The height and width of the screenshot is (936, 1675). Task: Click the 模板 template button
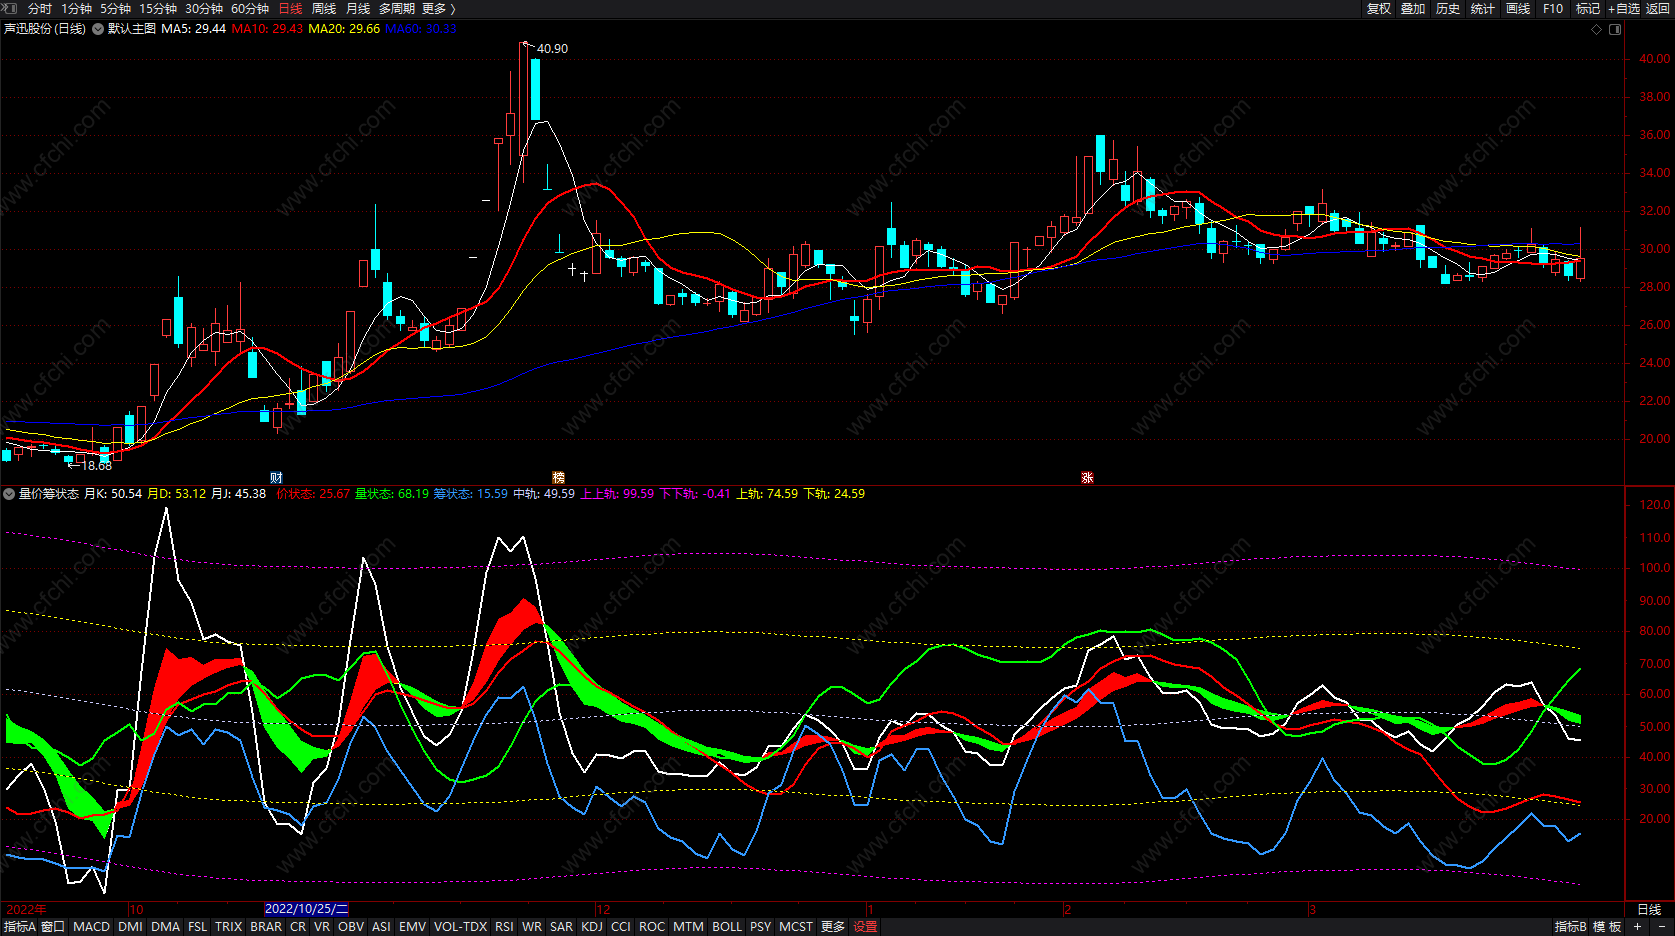point(1607,927)
